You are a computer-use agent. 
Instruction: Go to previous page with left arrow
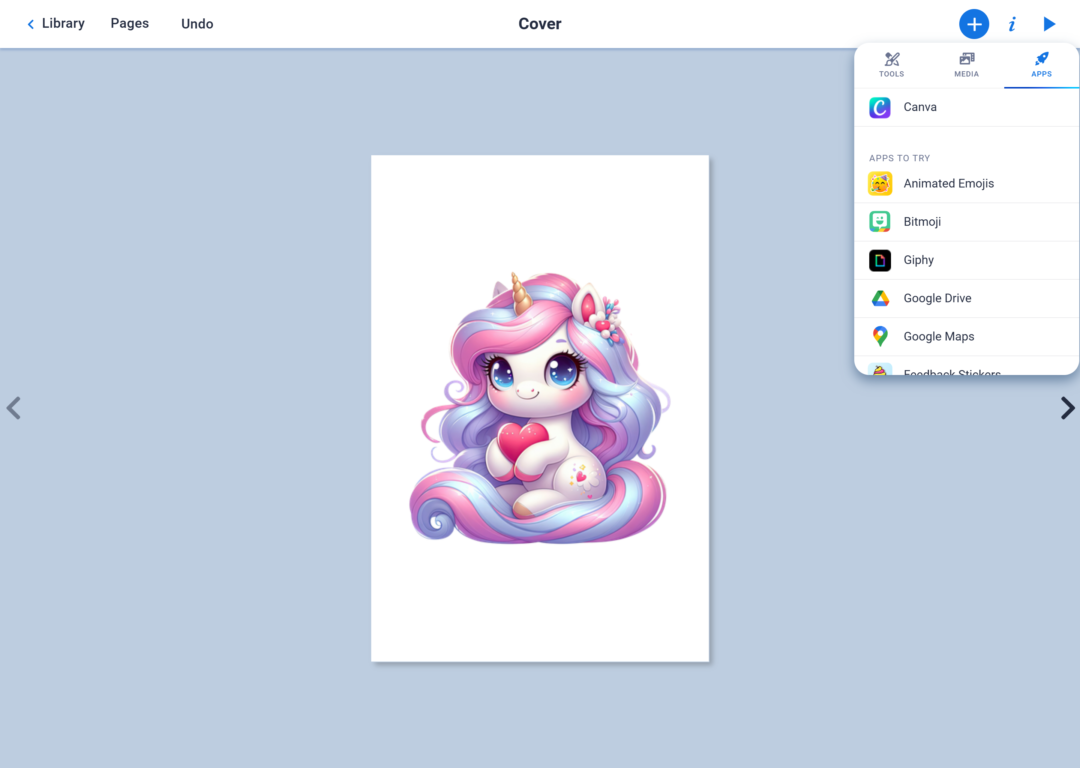coord(14,408)
